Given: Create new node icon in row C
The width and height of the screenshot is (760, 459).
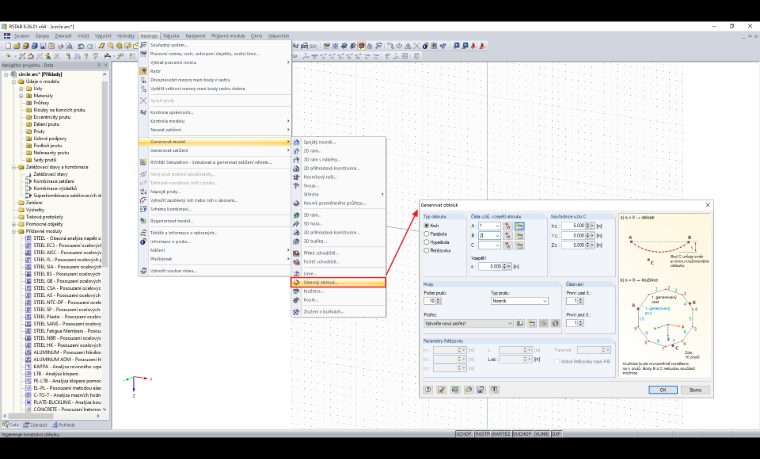Looking at the screenshot, I should click(x=520, y=245).
